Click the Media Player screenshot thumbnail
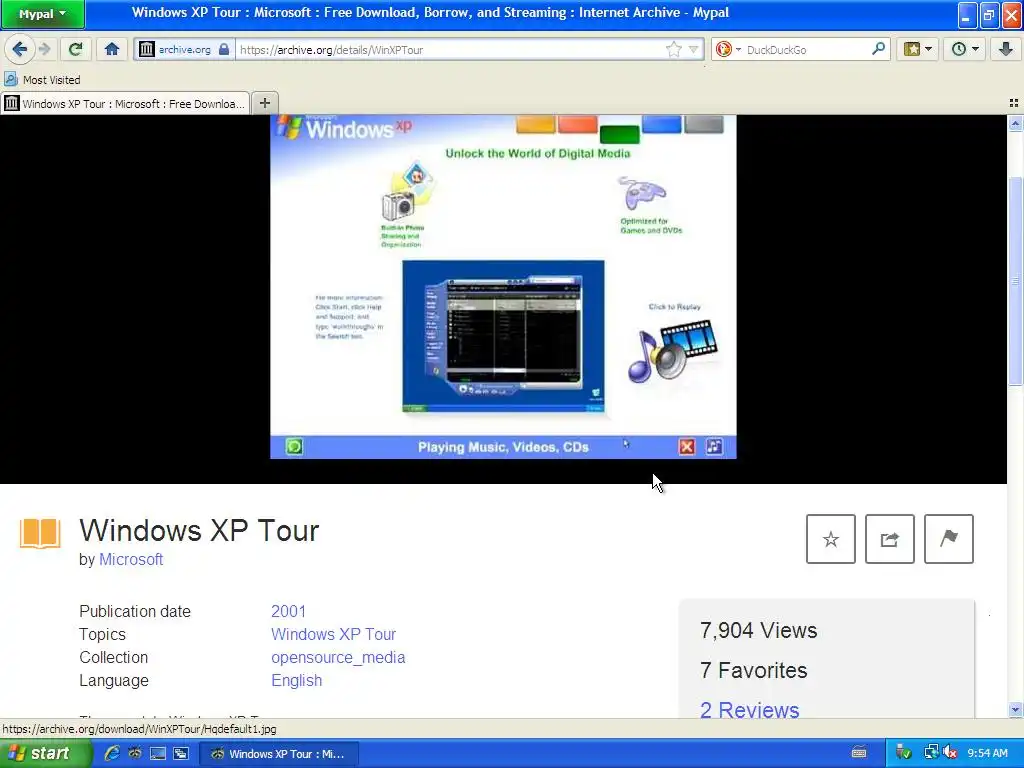Image resolution: width=1024 pixels, height=768 pixels. [x=503, y=336]
